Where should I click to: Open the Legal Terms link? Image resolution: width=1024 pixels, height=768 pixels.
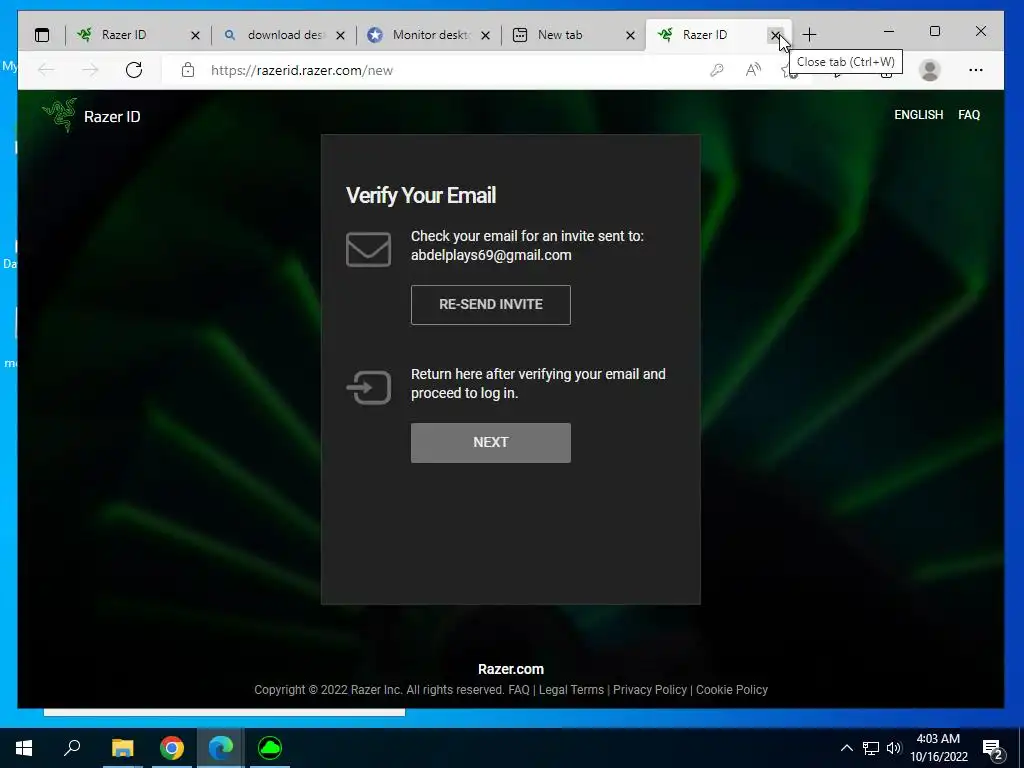571,690
